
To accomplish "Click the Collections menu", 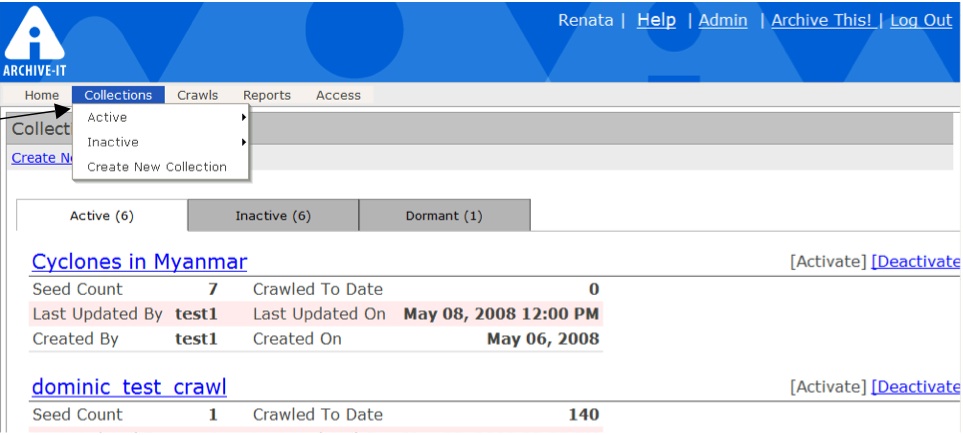I will [x=118, y=95].
